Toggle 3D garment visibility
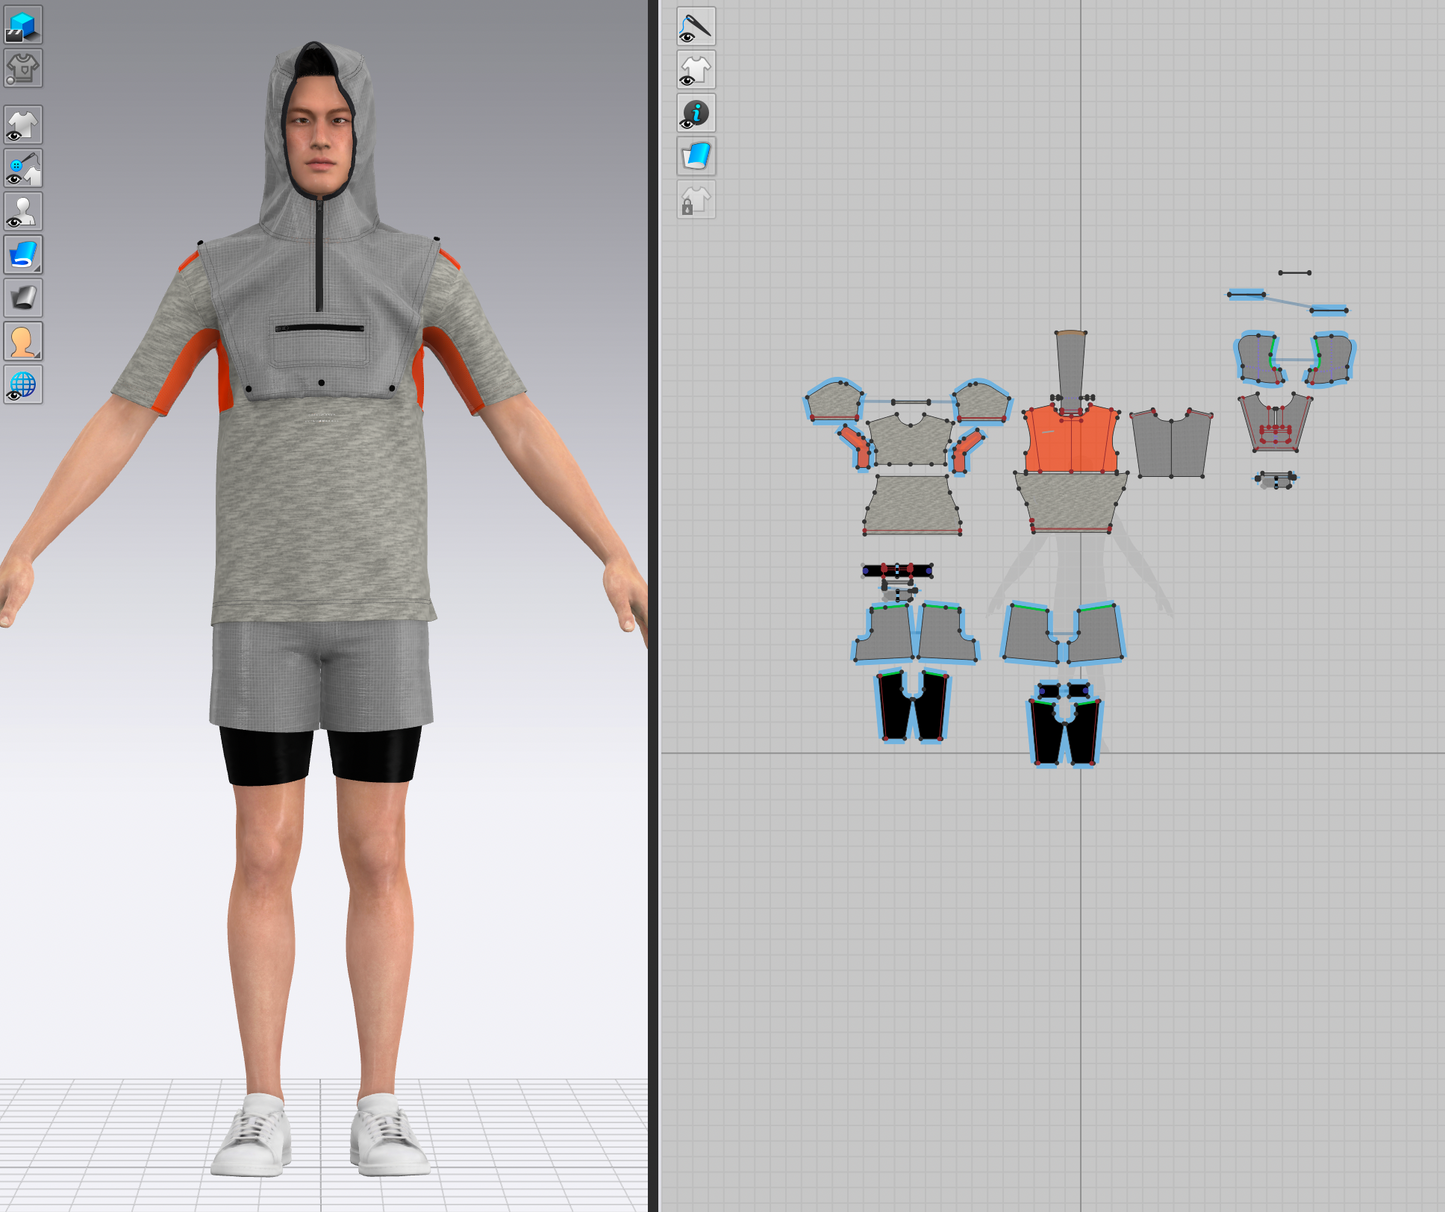The image size is (1445, 1212). (23, 126)
